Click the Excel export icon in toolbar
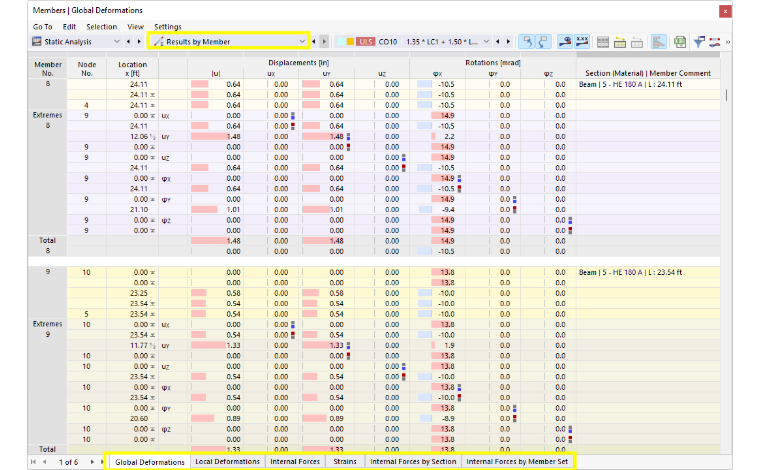 coord(680,42)
